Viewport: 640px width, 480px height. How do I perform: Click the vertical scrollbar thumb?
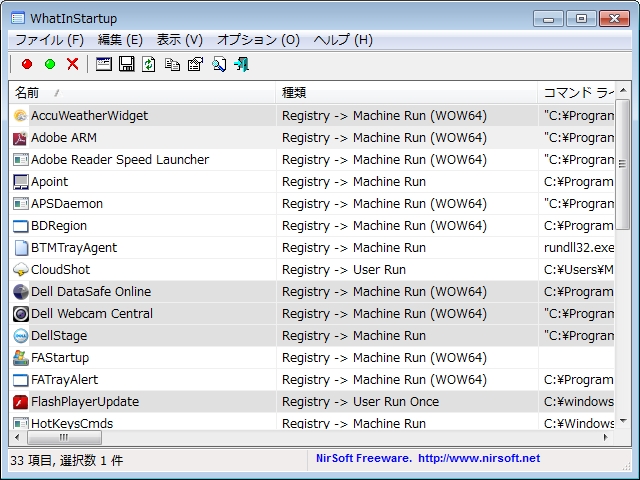(623, 164)
